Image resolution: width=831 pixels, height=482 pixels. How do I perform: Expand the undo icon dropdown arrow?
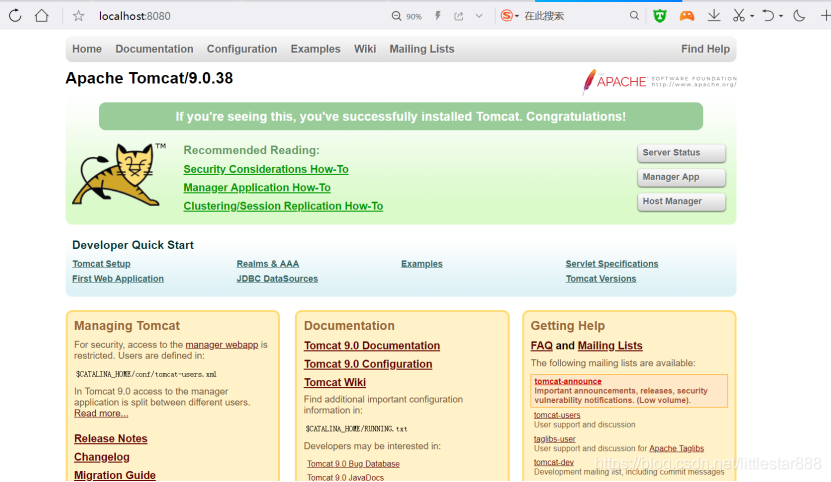(781, 16)
